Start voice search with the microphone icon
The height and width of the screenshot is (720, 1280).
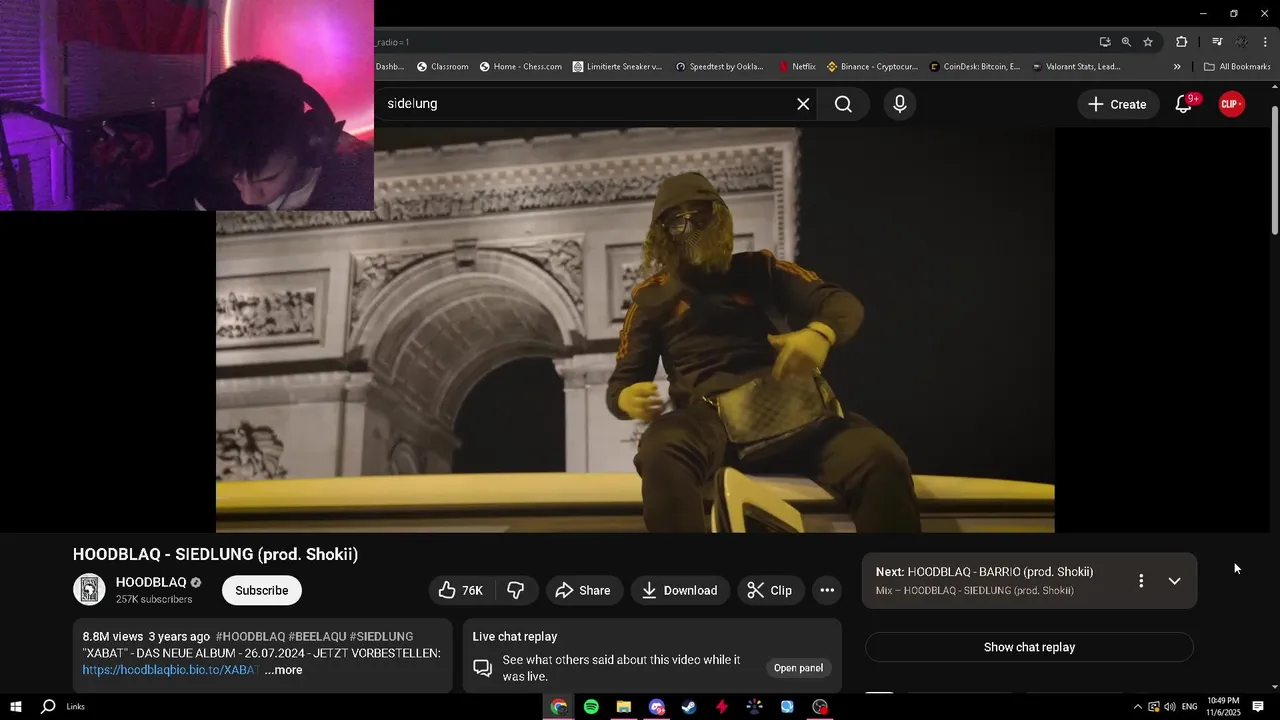(x=900, y=104)
